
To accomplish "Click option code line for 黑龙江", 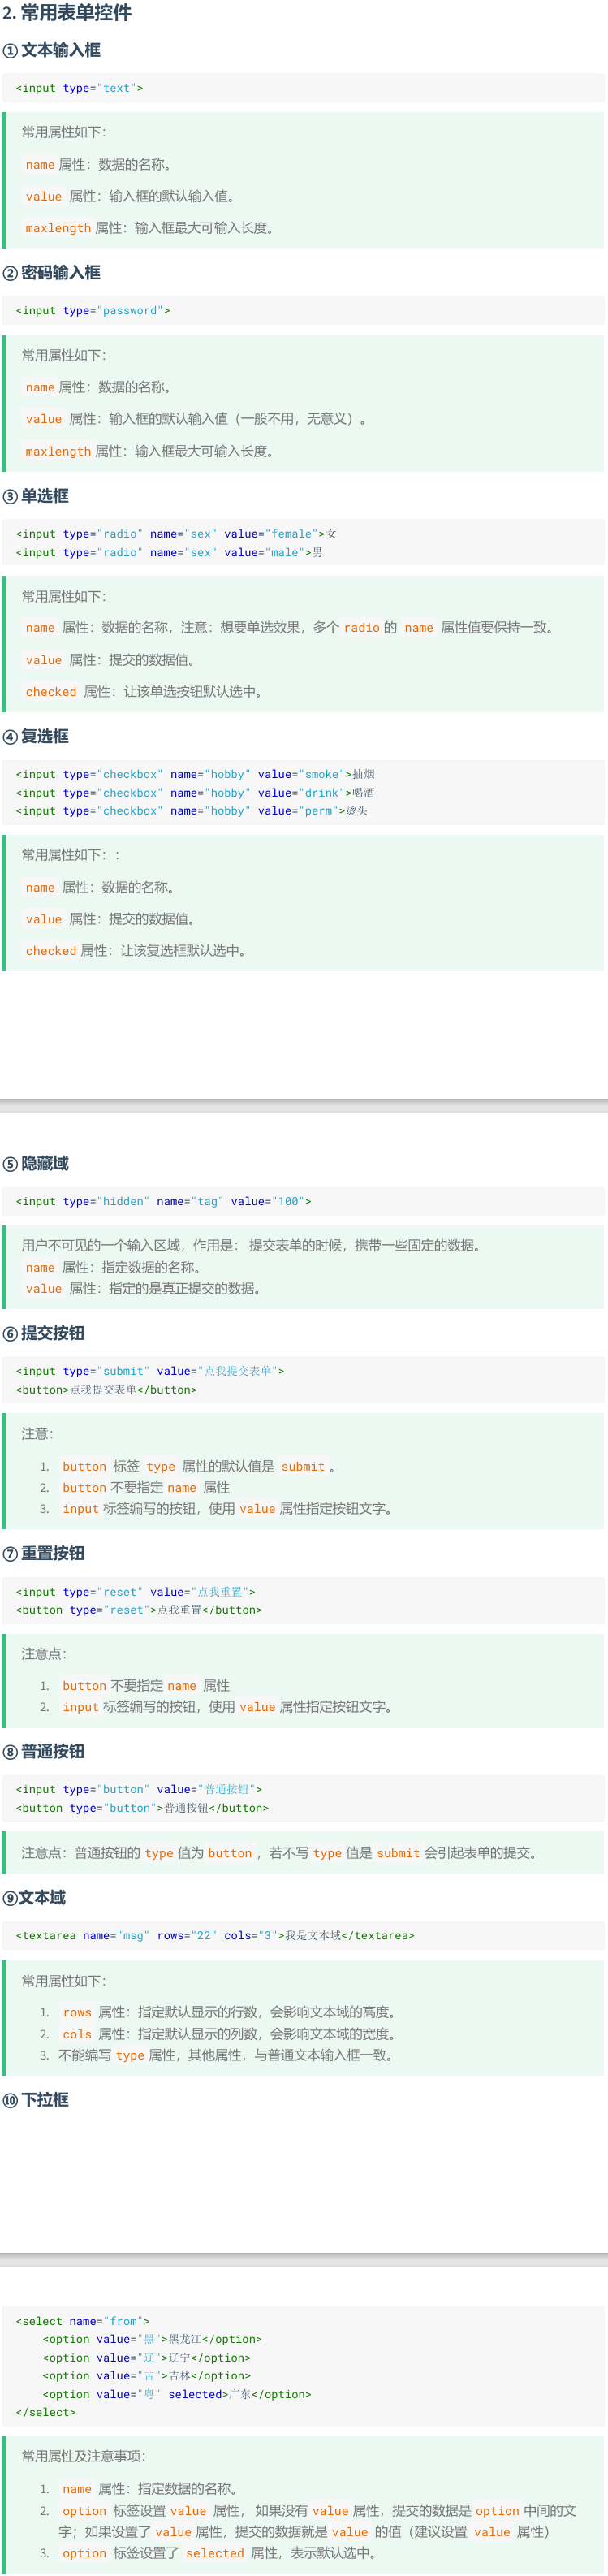I will [152, 2339].
